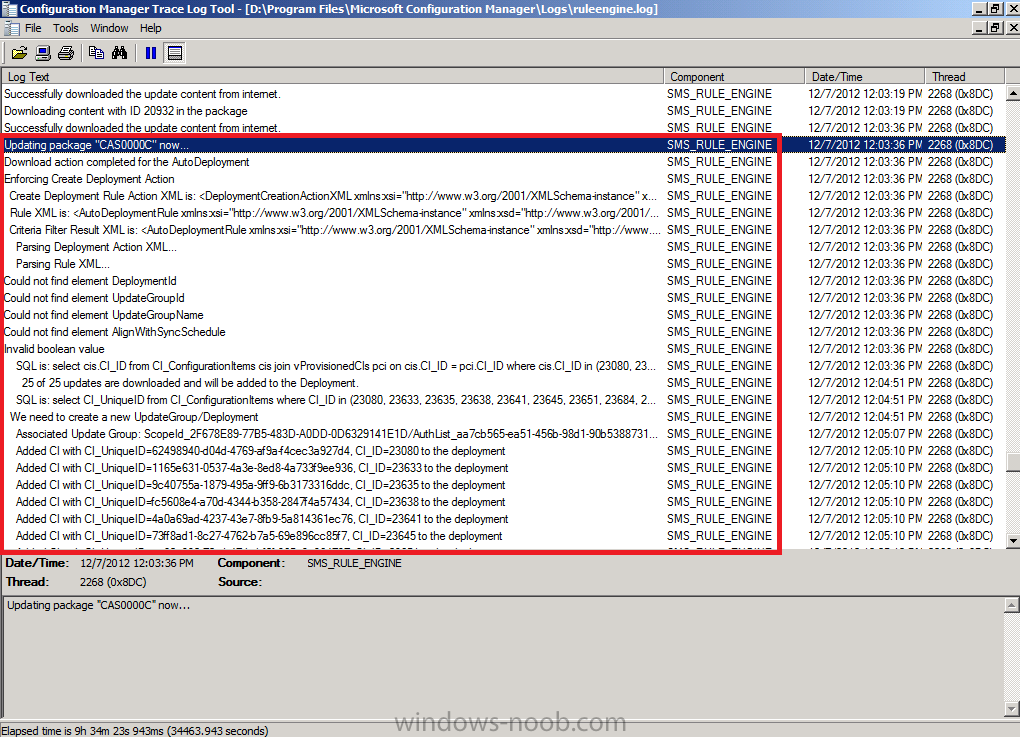Select row 'We need to create a new UpdateGroup/Deployment'
The height and width of the screenshot is (737, 1020).
[x=503, y=417]
